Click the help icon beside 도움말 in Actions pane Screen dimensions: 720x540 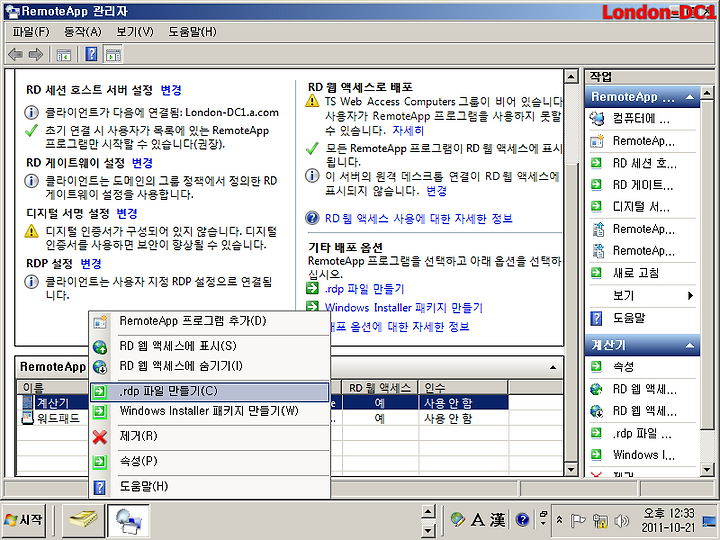(596, 318)
